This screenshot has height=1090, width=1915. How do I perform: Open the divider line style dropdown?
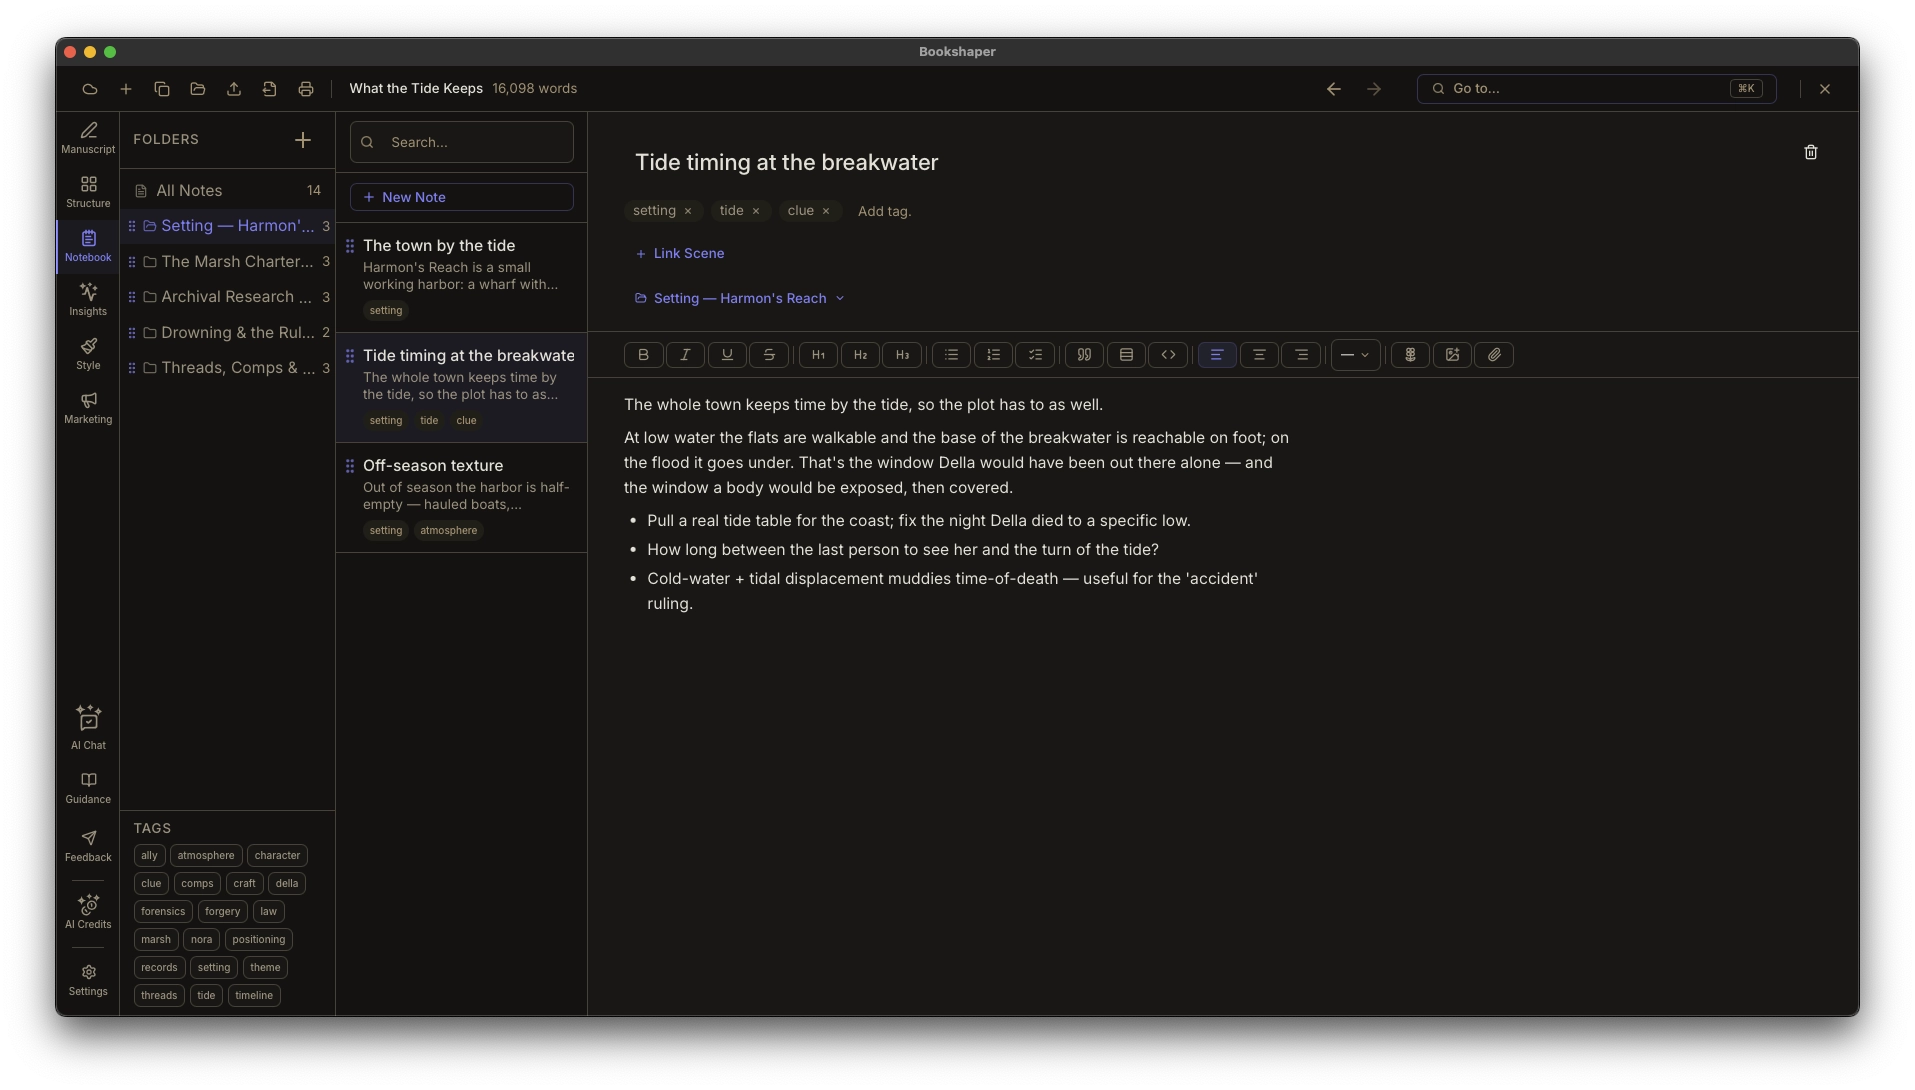[1356, 355]
